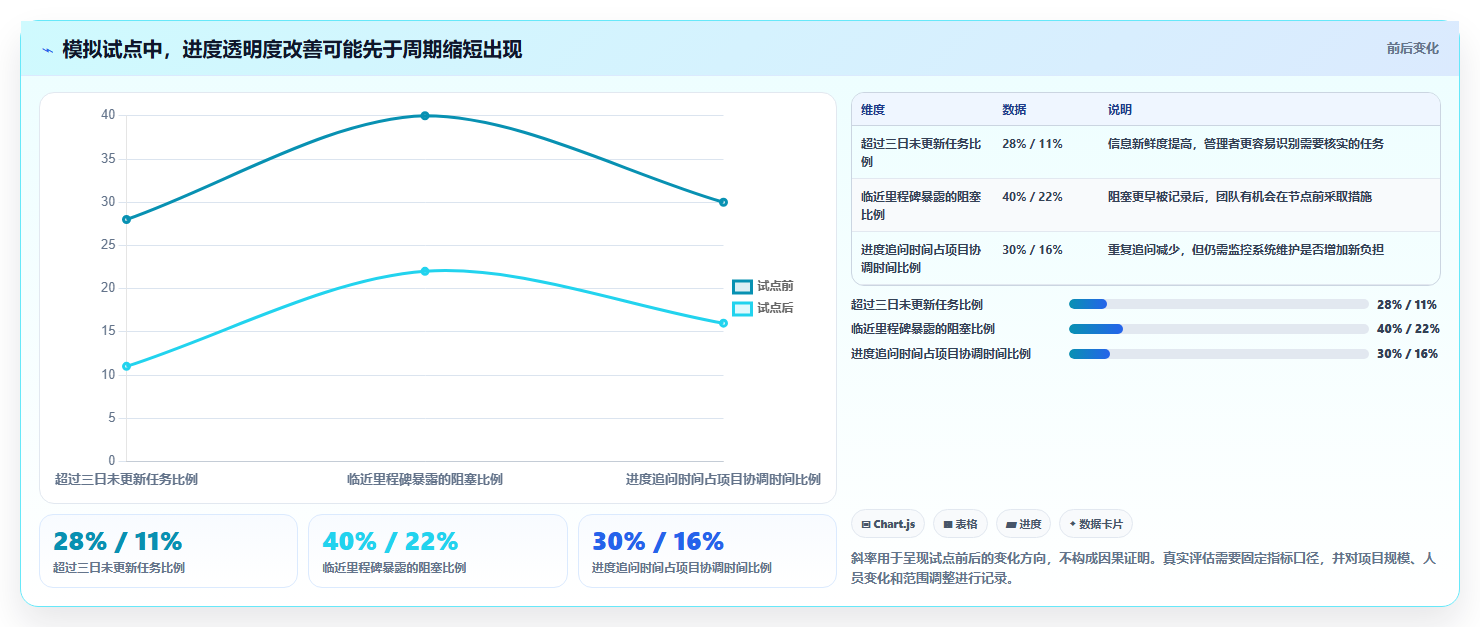The image size is (1480, 627).
Task: Click the 40% / 22% label beside the progress bar
Action: pos(1407,329)
